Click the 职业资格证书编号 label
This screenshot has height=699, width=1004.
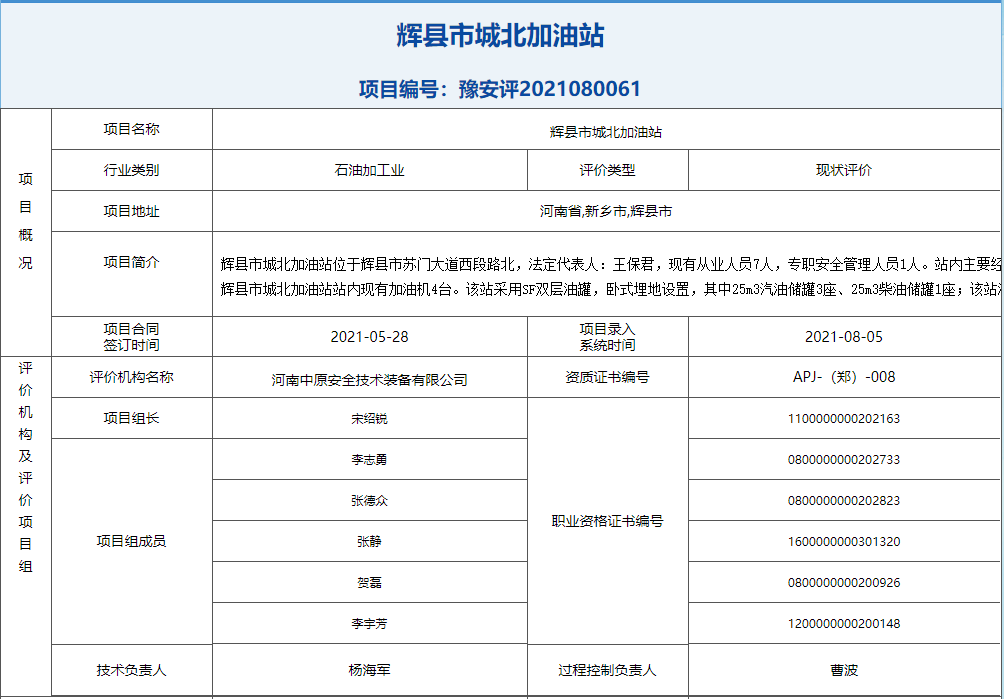pos(607,521)
